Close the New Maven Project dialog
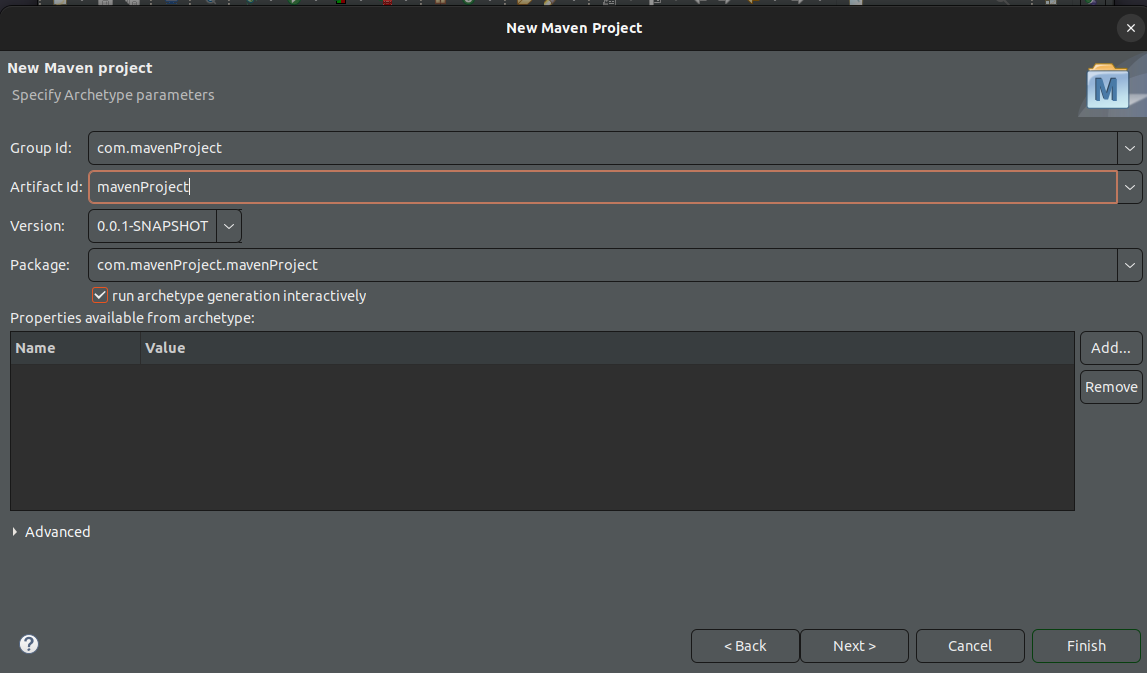Image resolution: width=1147 pixels, height=673 pixels. click(x=1130, y=28)
